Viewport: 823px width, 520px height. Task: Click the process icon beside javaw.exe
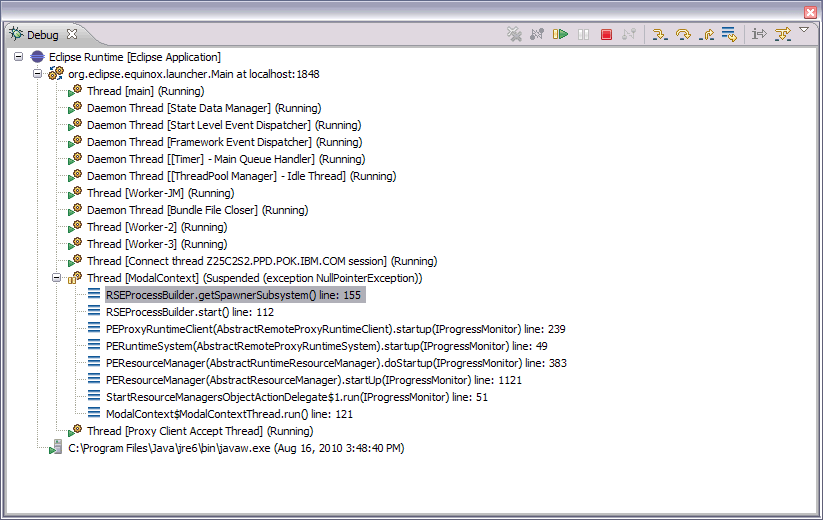[56, 448]
